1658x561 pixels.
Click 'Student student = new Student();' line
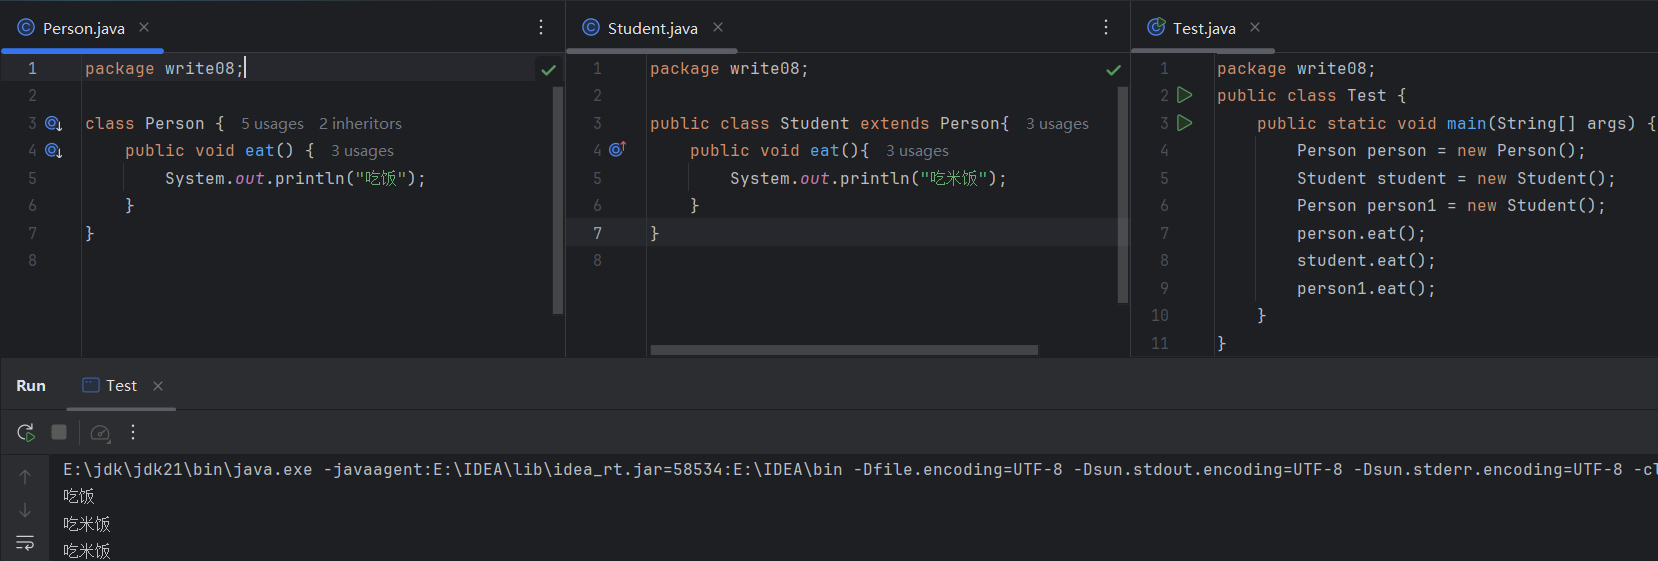[x=1456, y=178]
